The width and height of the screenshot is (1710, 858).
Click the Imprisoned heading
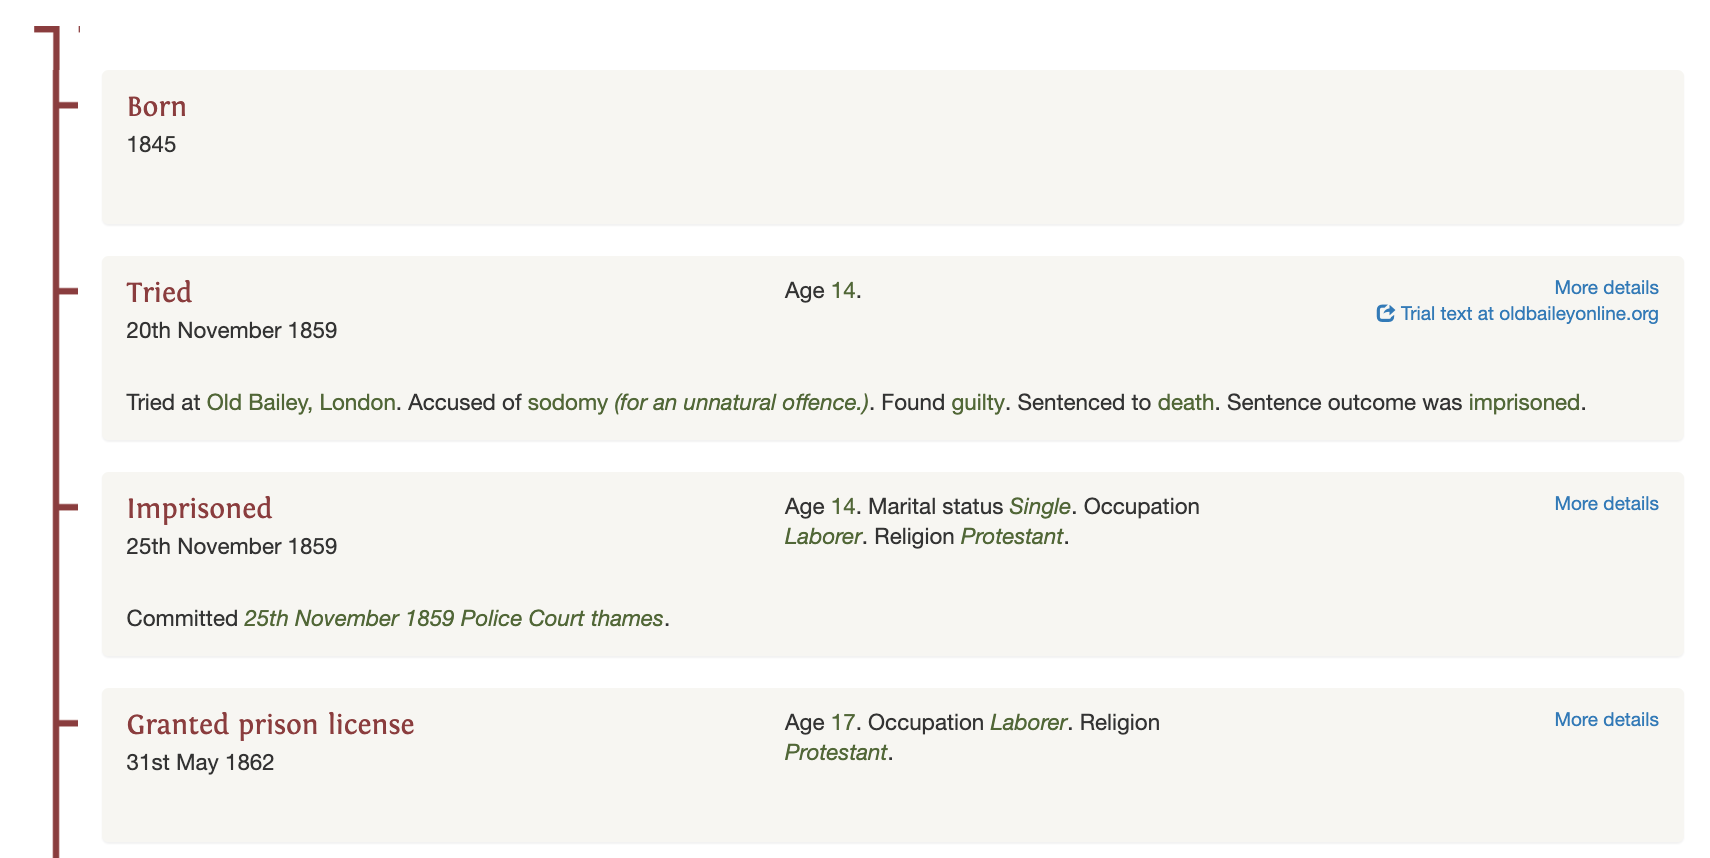pyautogui.click(x=199, y=508)
